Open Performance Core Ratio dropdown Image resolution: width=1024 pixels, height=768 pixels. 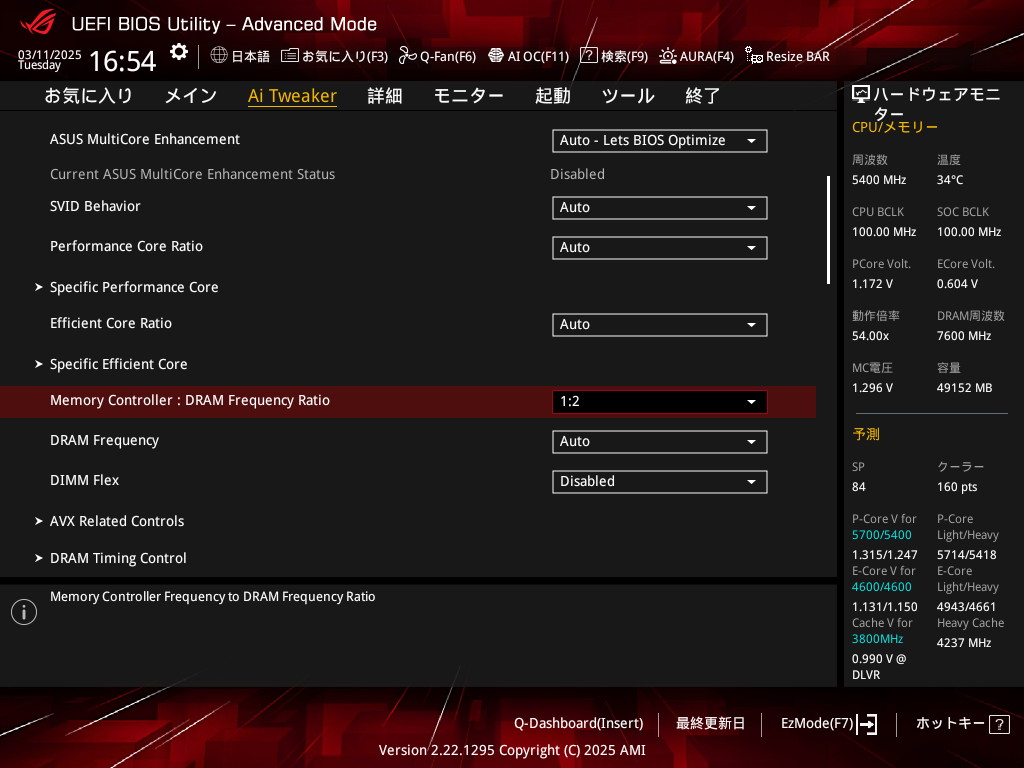pos(660,248)
